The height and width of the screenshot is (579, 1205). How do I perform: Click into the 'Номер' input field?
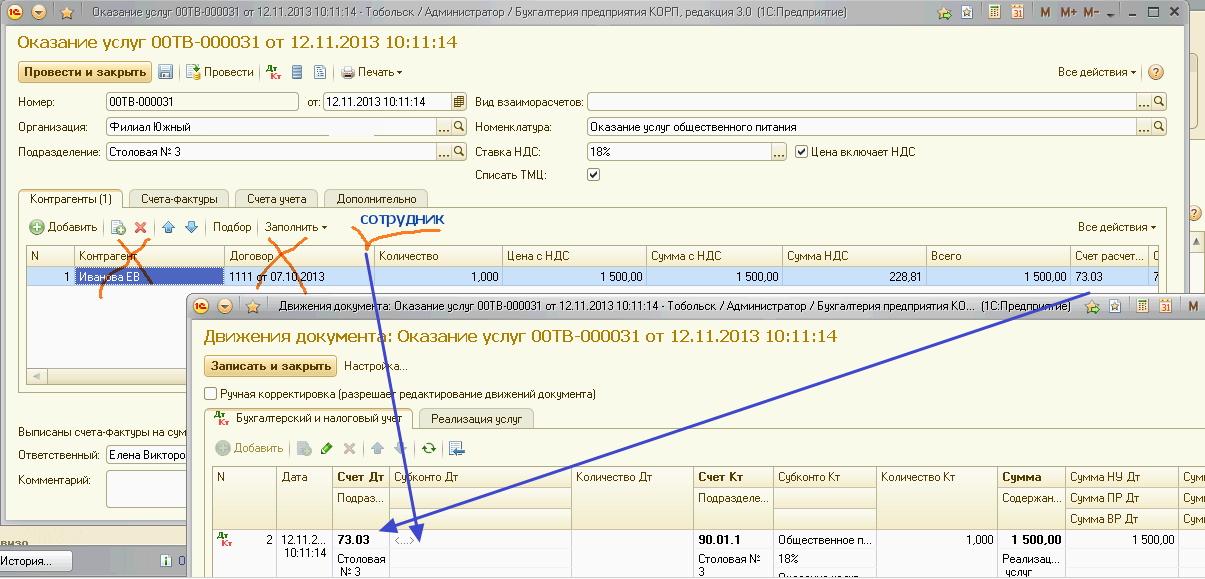201,101
